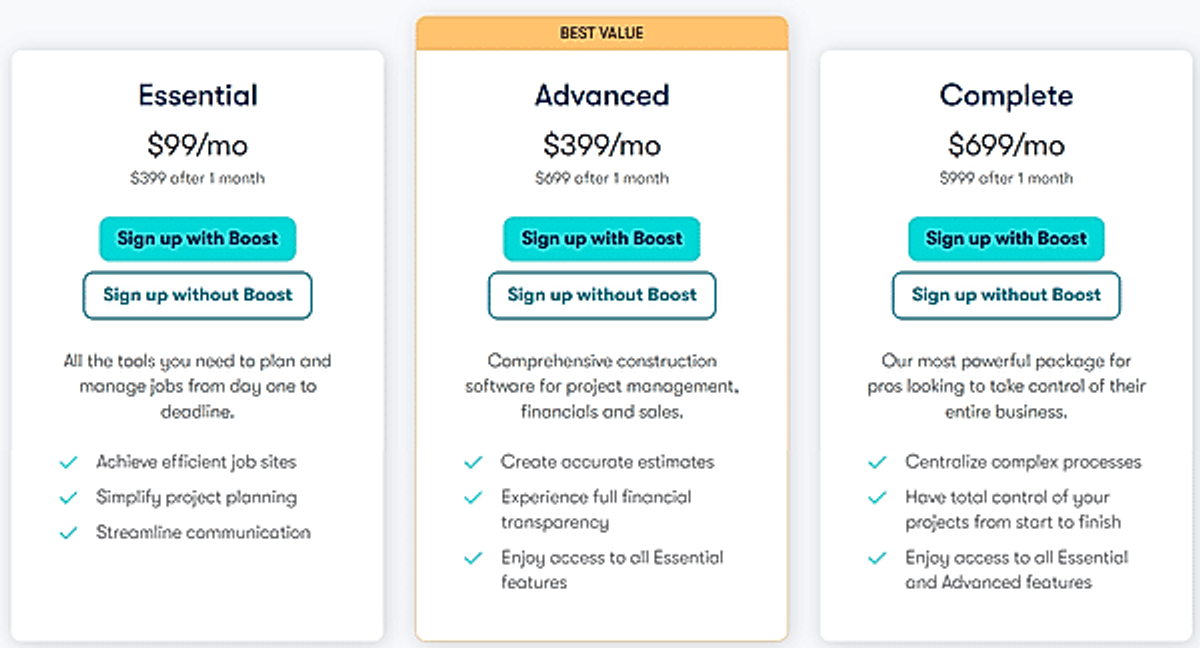Click the Best Value banner
The width and height of the screenshot is (1200, 648).
(602, 33)
